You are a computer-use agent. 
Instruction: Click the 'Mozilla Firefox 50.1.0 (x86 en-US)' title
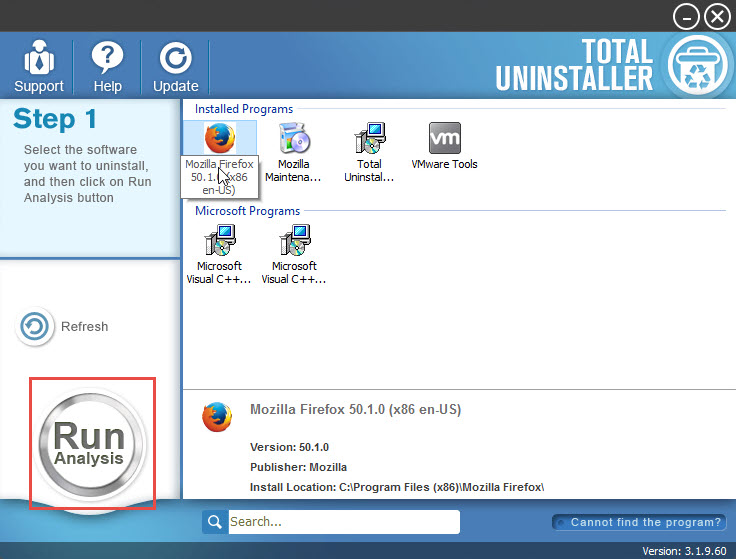tap(356, 409)
